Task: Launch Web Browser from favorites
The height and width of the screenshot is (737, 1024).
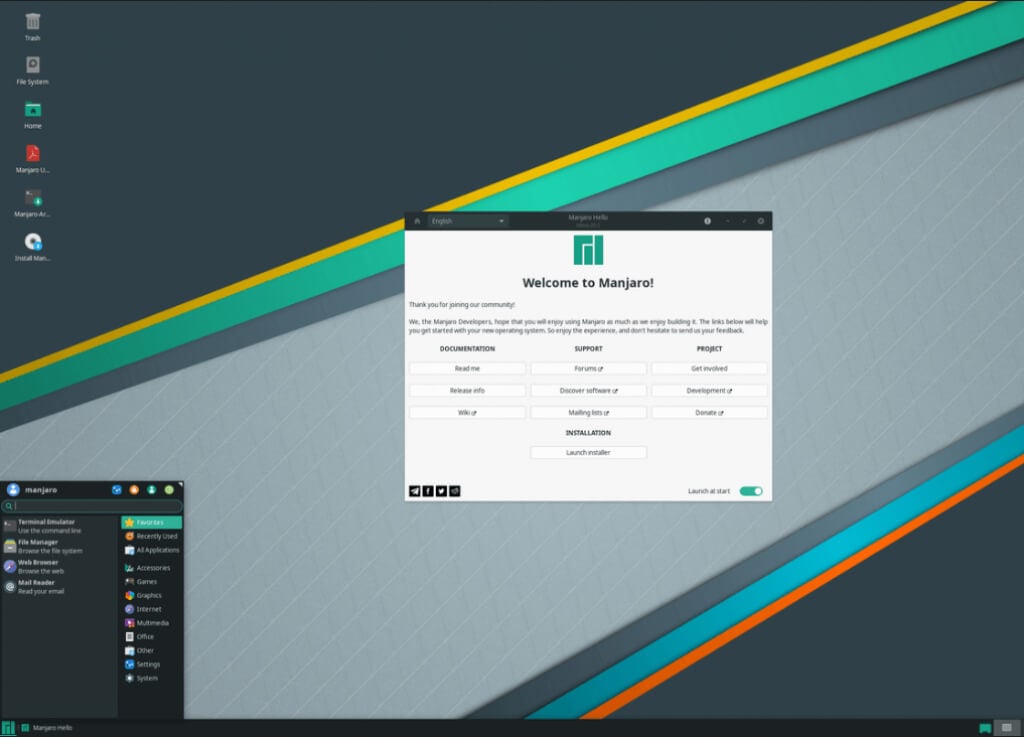Action: [59, 567]
